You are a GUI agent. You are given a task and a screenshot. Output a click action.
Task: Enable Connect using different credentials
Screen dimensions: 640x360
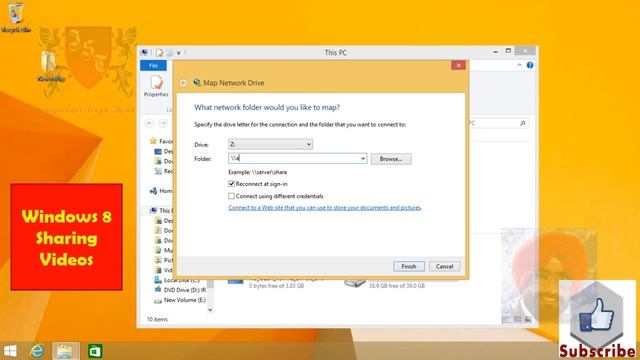(231, 196)
